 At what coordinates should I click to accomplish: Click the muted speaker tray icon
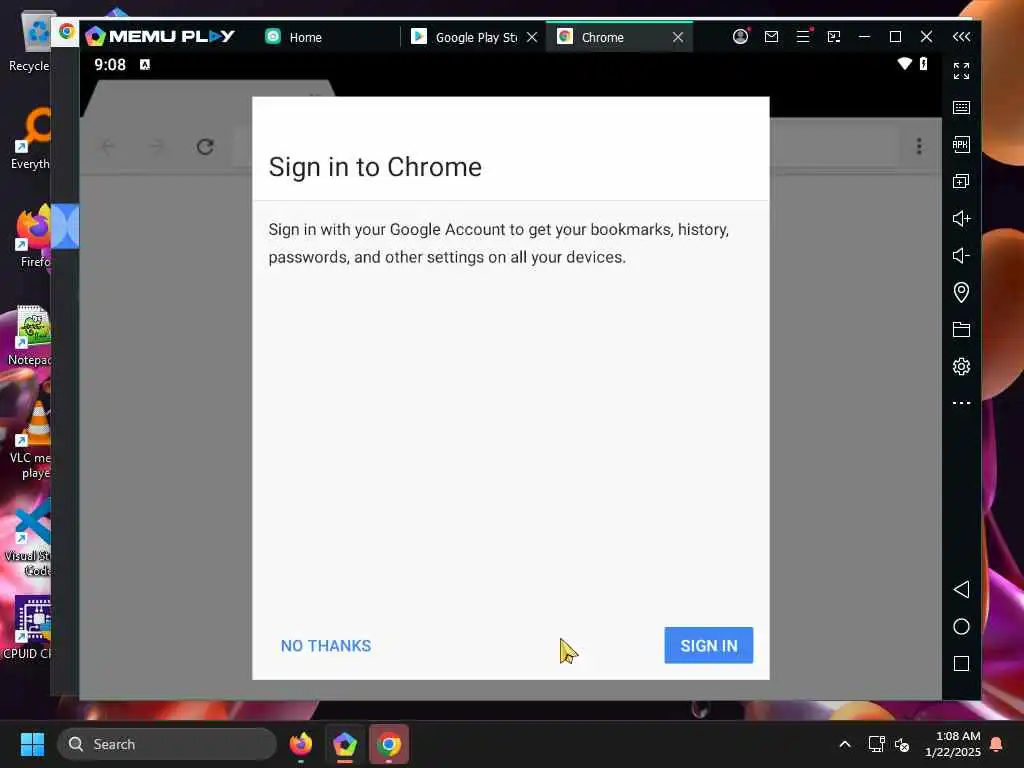(902, 744)
